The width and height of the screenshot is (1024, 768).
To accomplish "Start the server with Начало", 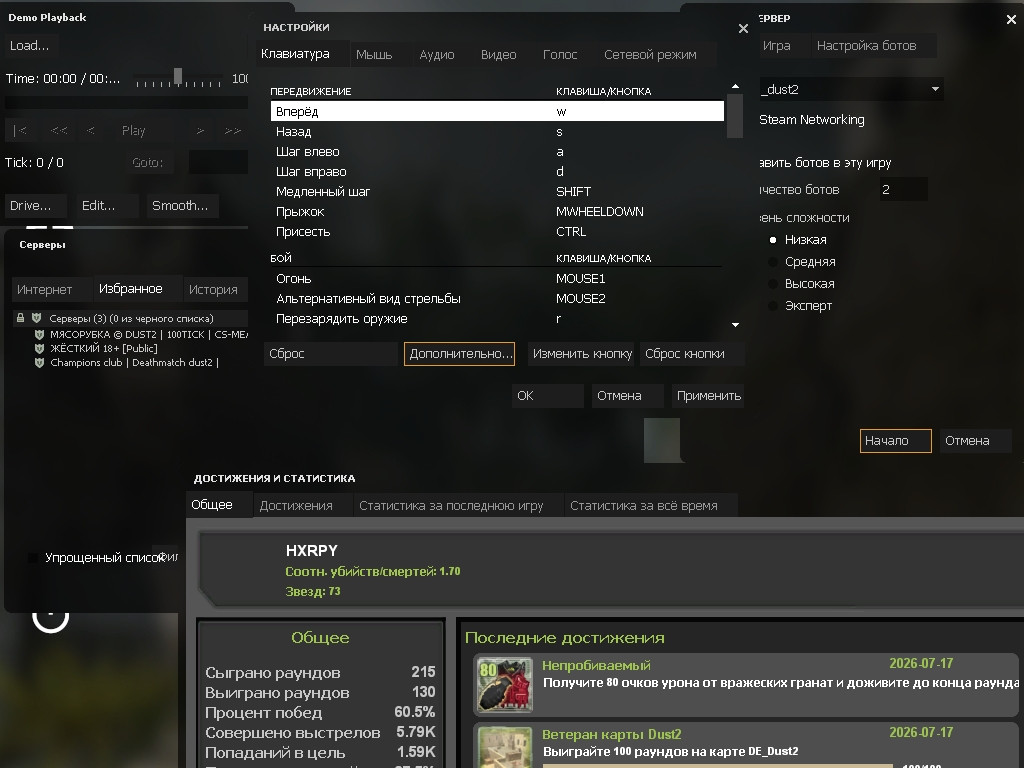I will (895, 441).
